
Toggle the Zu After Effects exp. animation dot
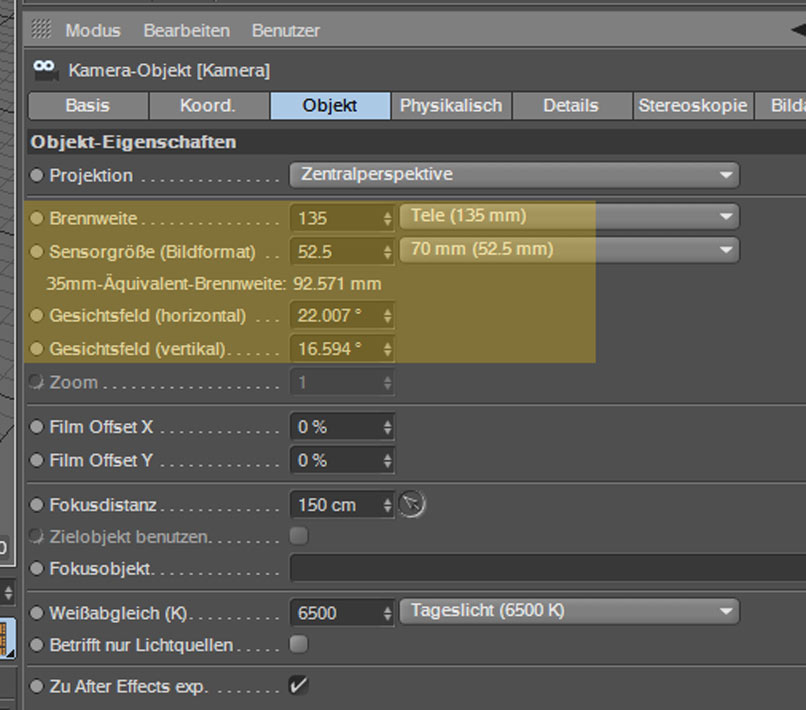36,686
